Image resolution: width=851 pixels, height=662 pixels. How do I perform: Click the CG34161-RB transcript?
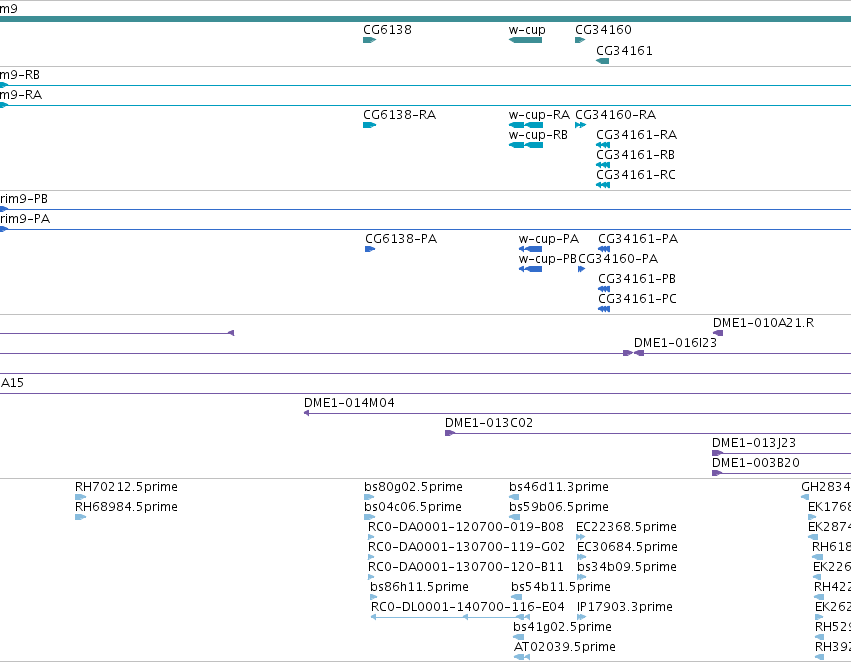(x=603, y=166)
